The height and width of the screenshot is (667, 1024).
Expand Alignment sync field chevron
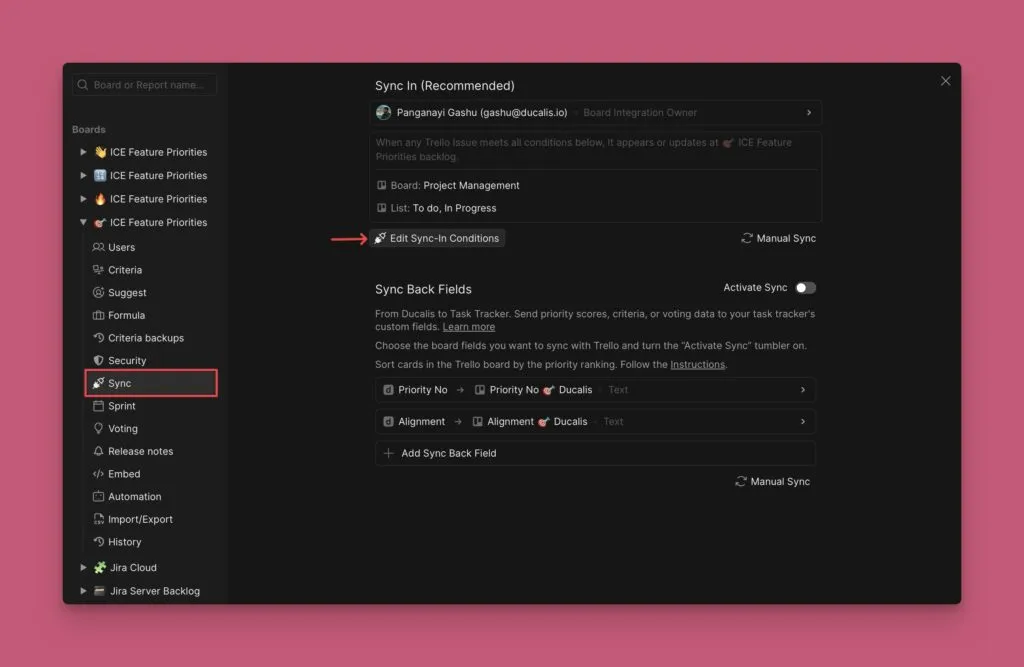(802, 422)
